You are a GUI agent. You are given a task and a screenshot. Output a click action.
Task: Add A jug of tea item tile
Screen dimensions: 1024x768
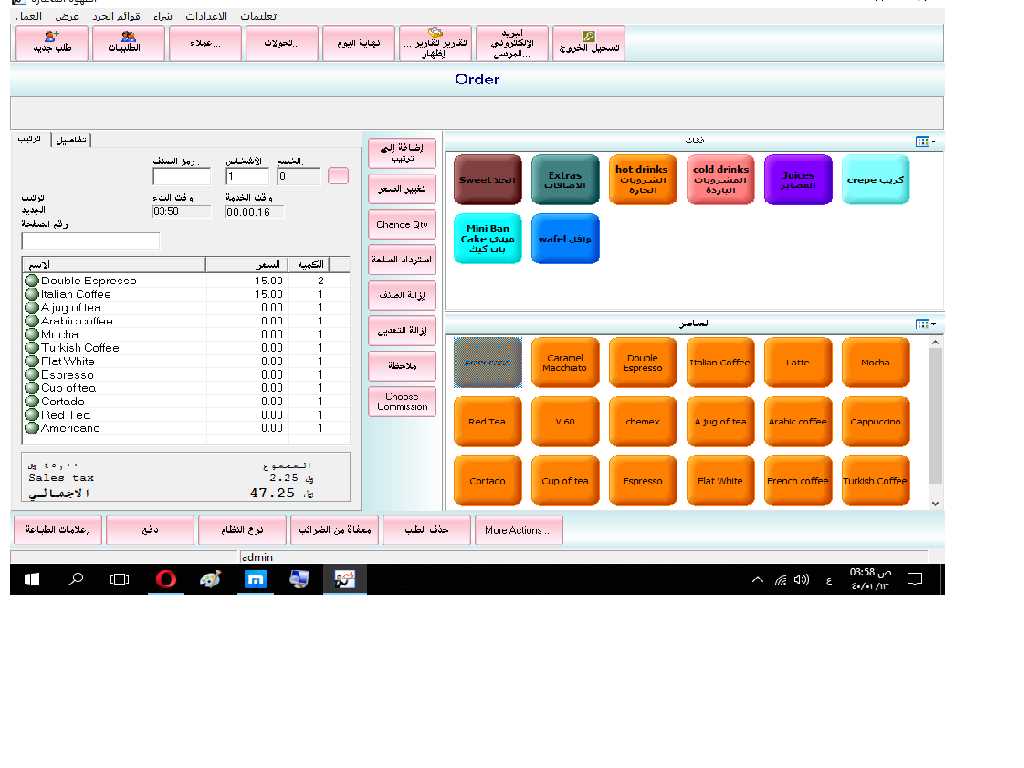[x=720, y=421]
